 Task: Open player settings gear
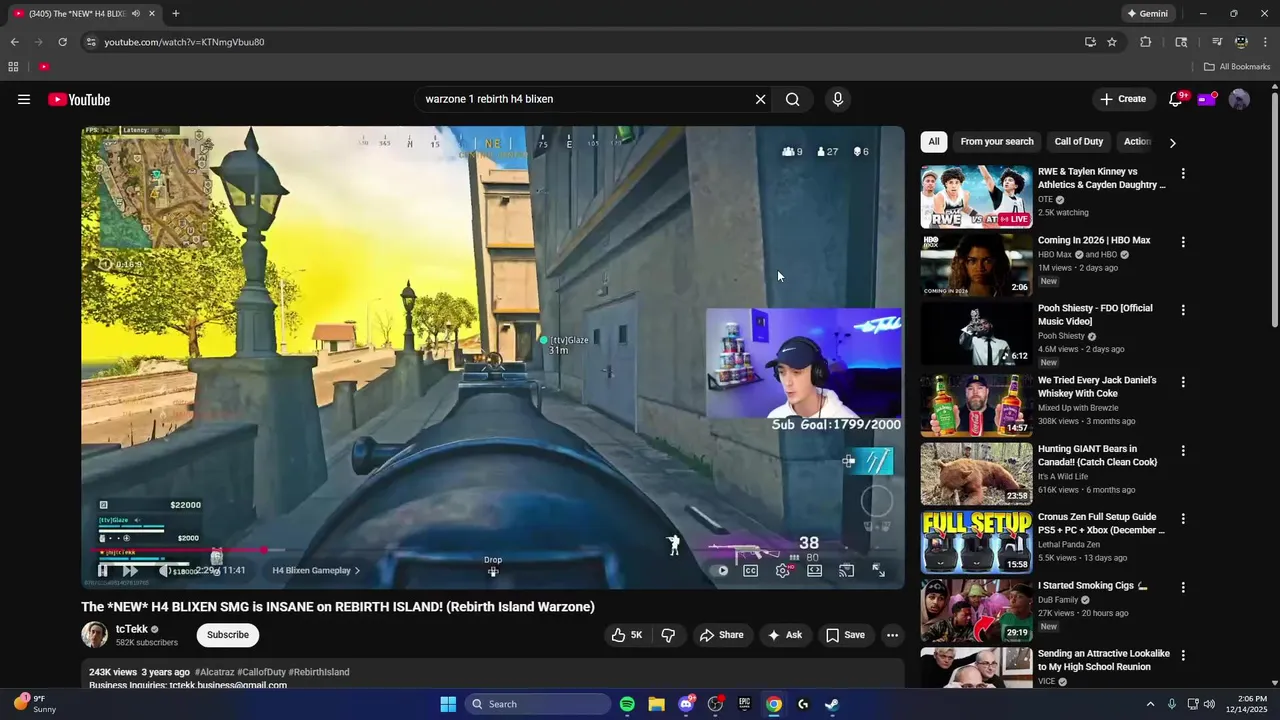click(x=783, y=571)
